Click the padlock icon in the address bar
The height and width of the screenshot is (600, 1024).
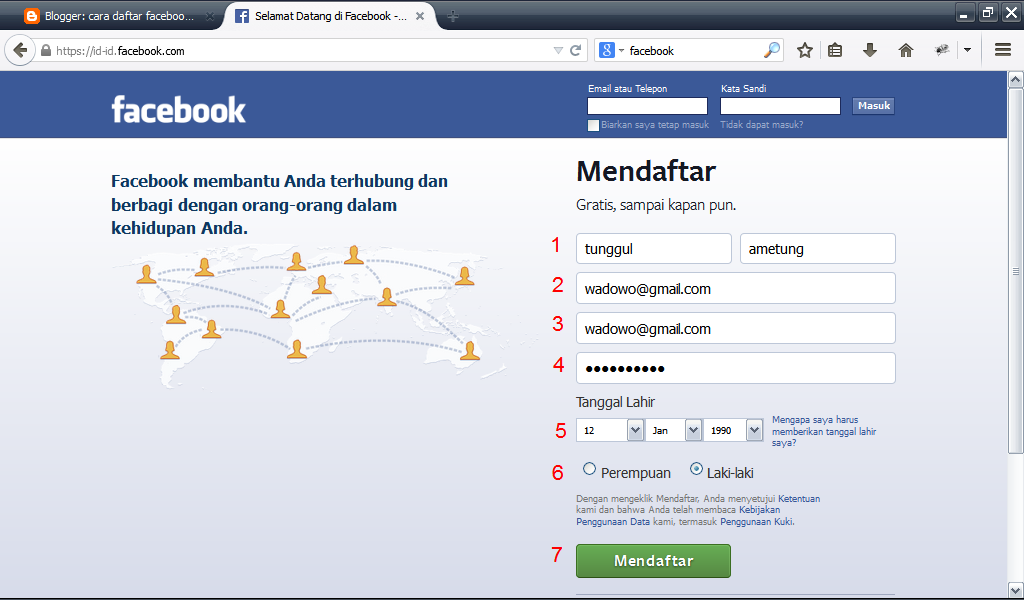[x=46, y=49]
